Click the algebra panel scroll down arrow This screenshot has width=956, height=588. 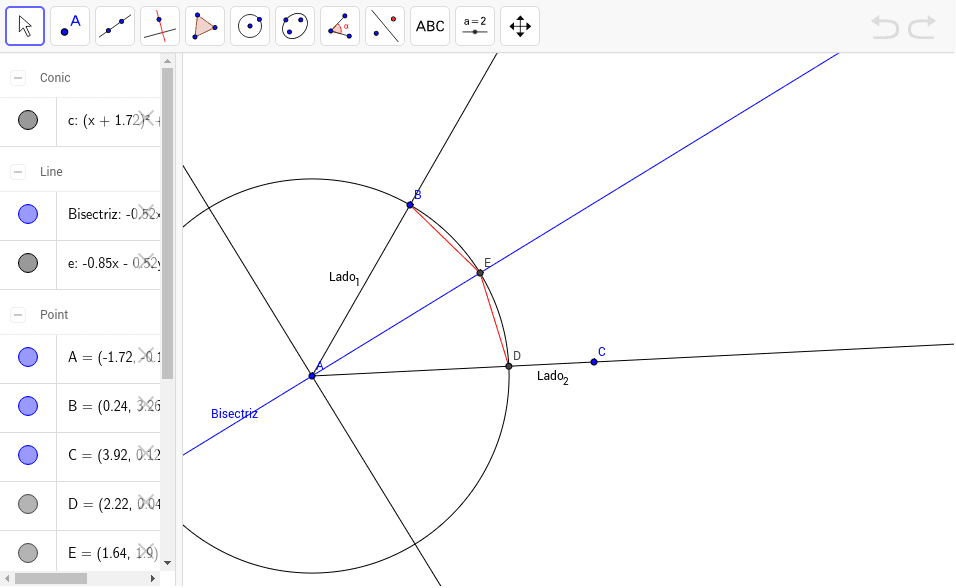(168, 563)
